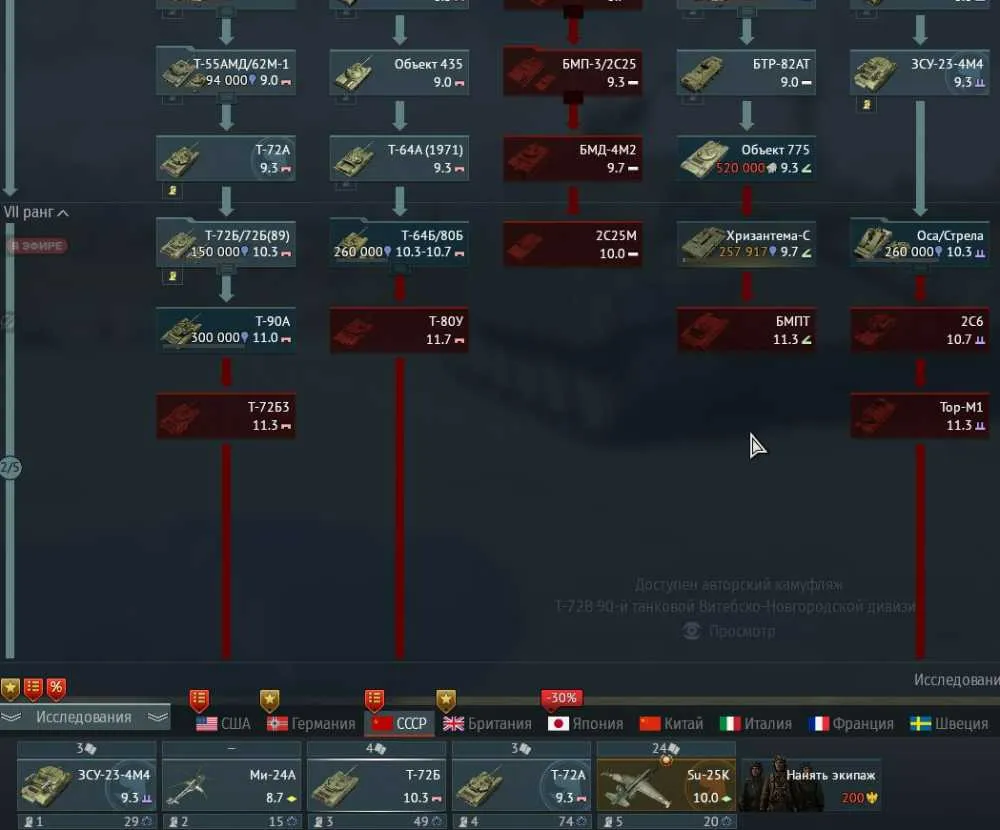Click the gold star badge above Исследования
1000x830 pixels.
[x=10, y=688]
